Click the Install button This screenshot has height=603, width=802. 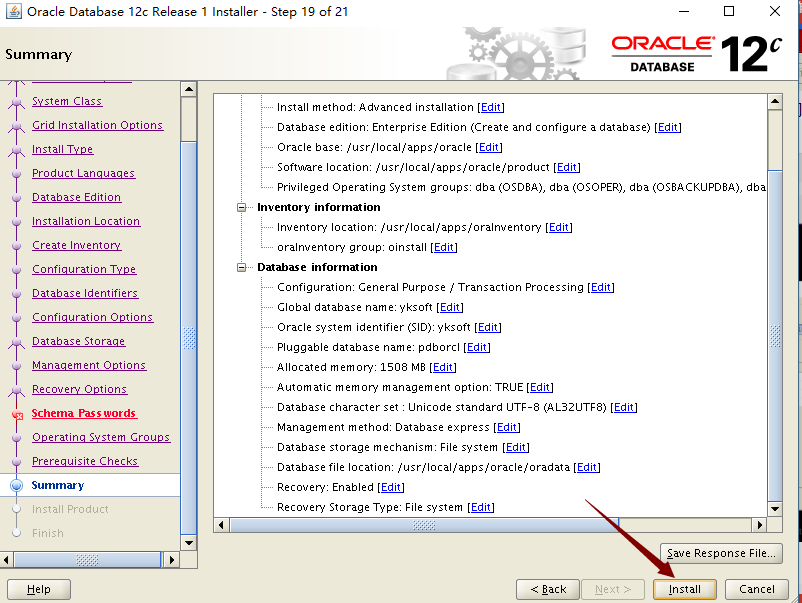point(684,589)
